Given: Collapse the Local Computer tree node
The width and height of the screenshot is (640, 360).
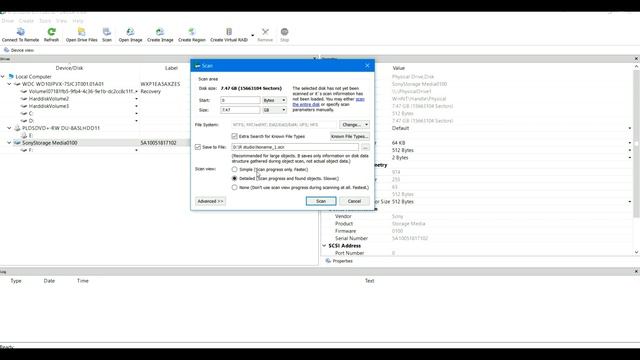Looking at the screenshot, I should (3, 76).
